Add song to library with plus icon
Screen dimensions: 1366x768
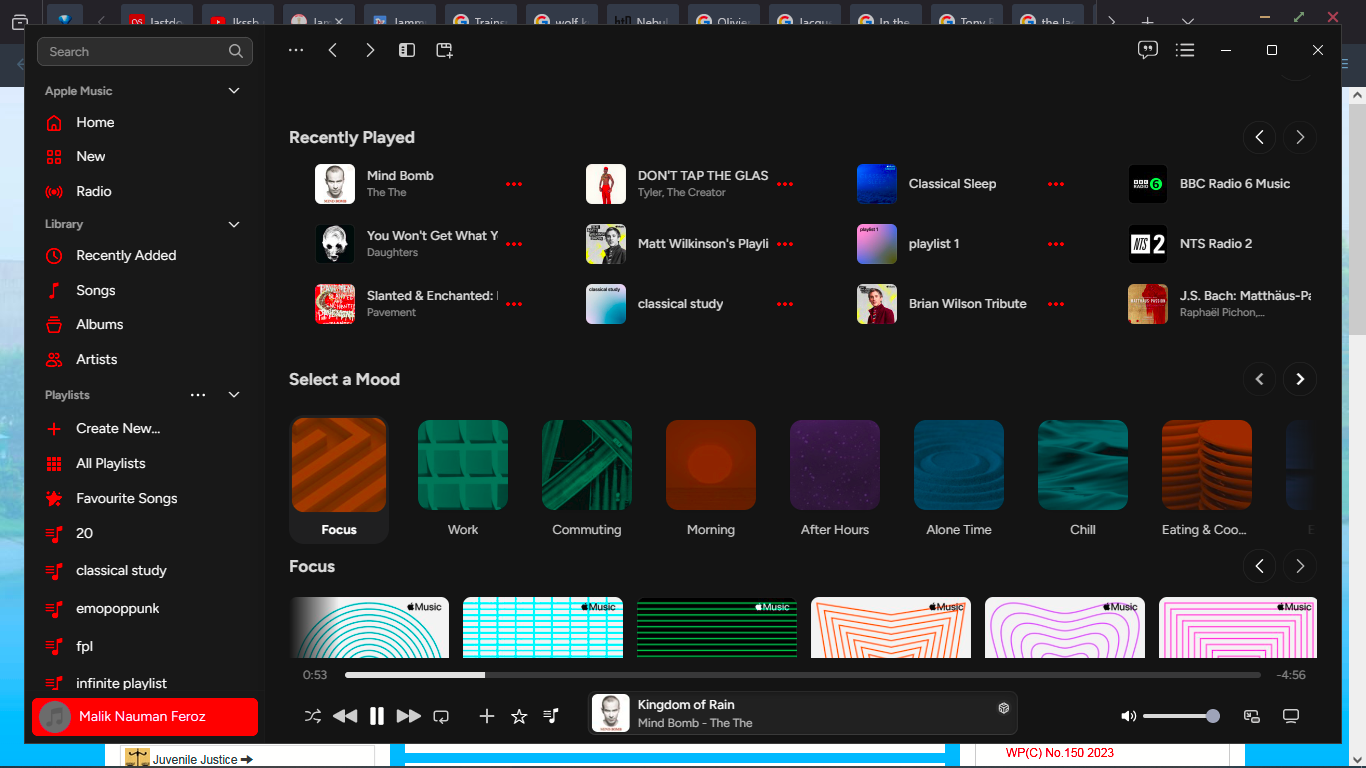click(487, 716)
